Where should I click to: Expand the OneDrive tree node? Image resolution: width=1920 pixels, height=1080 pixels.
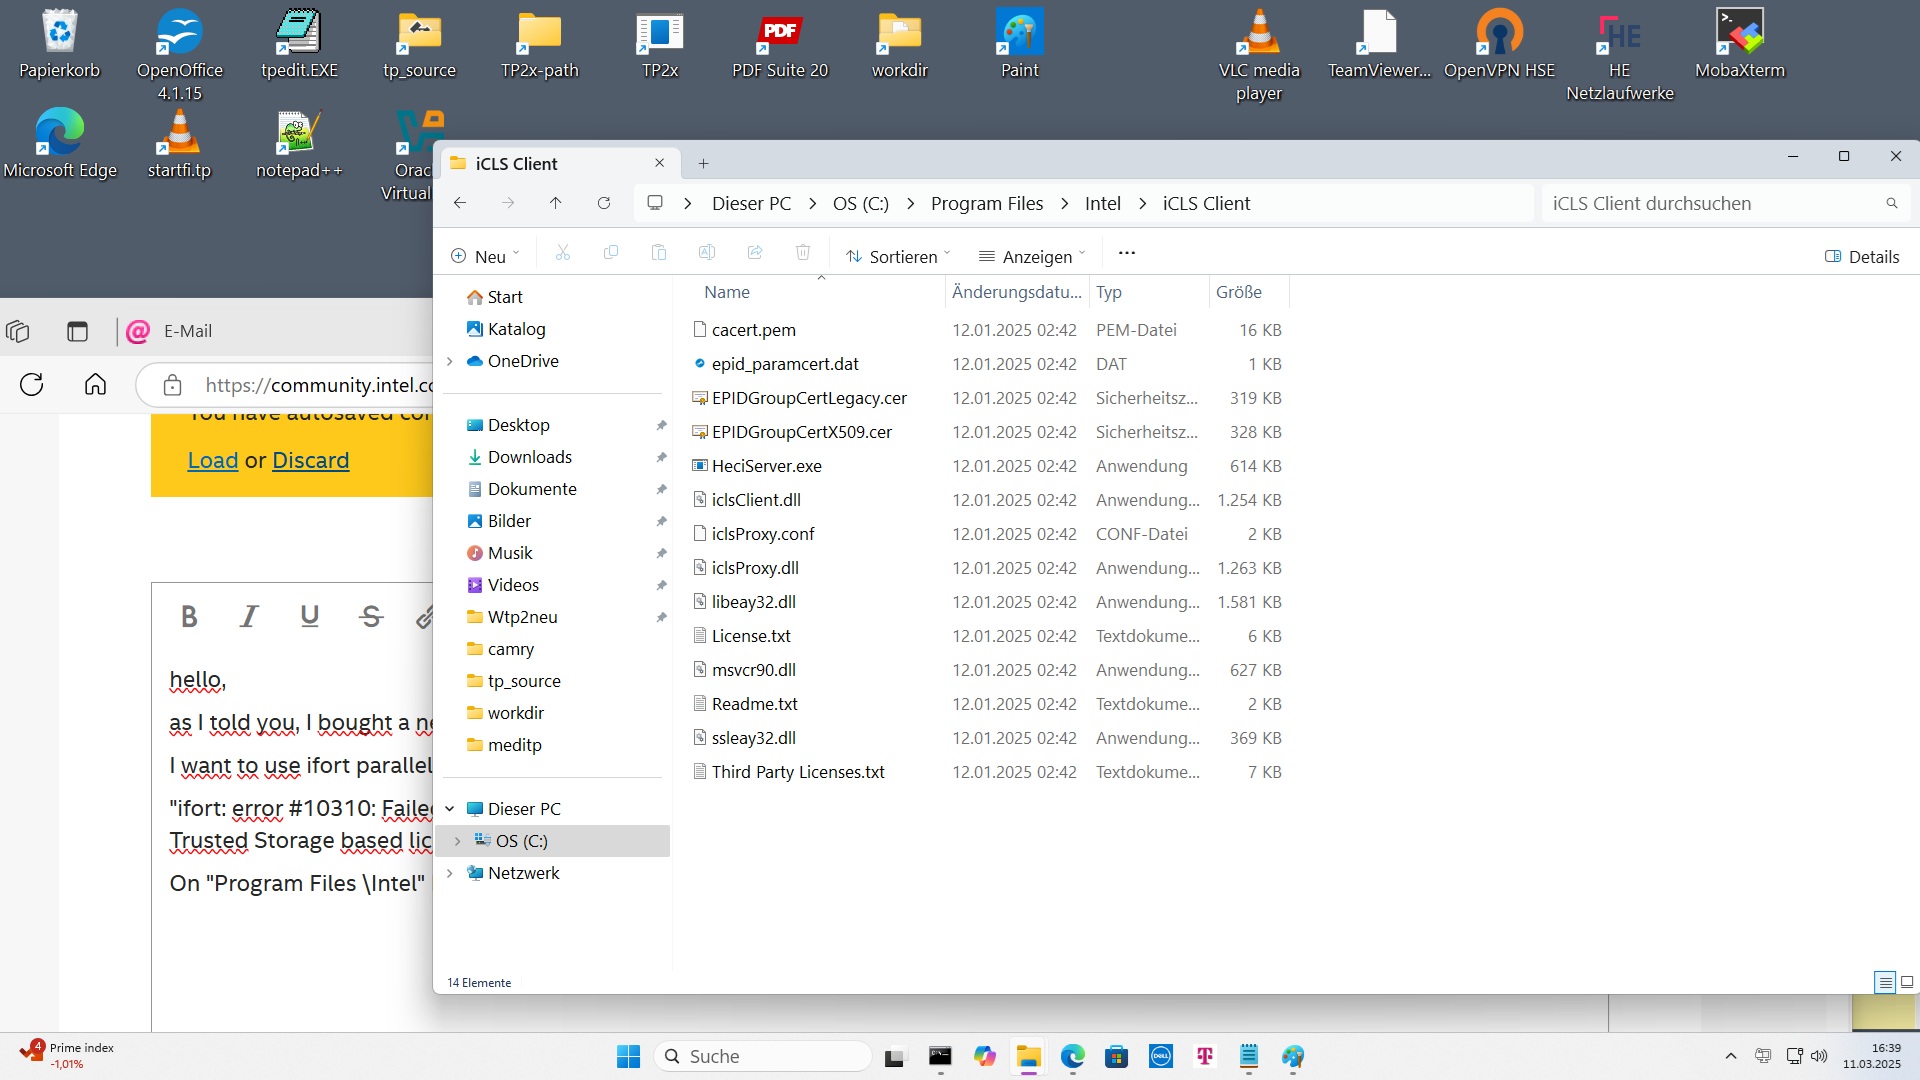click(x=450, y=361)
